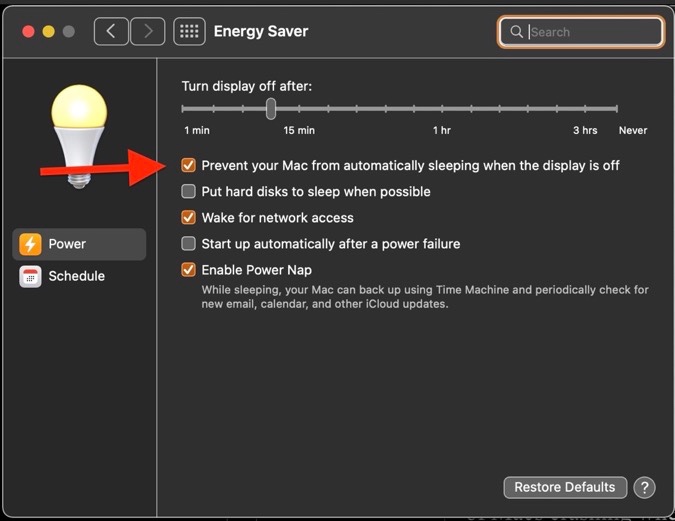This screenshot has height=521, width=675.
Task: Click the Energy Saver window title
Action: pyautogui.click(x=261, y=31)
